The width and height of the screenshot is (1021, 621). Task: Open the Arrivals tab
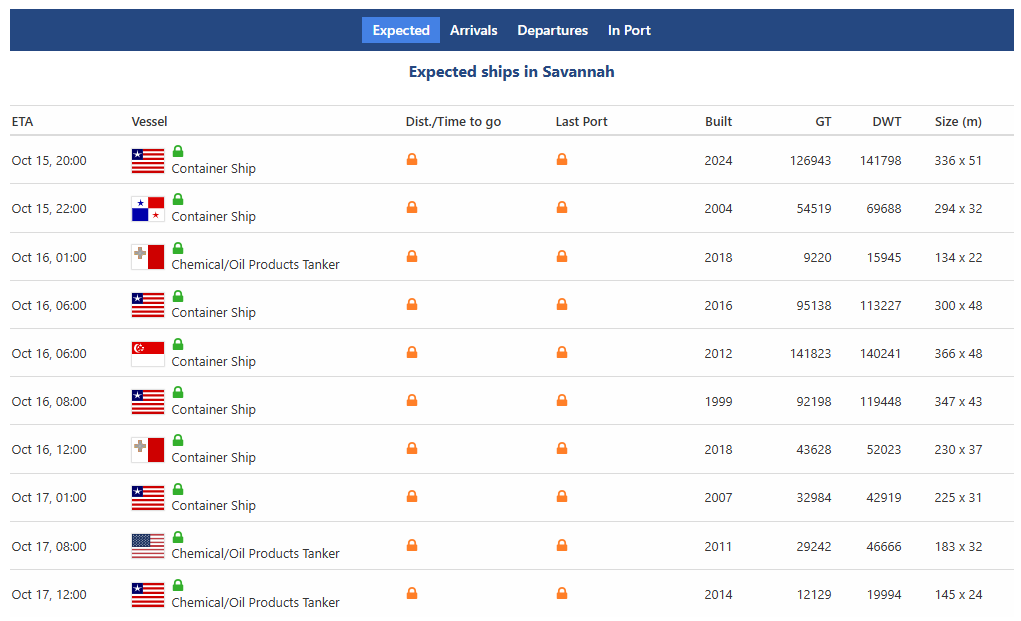pyautogui.click(x=473, y=30)
